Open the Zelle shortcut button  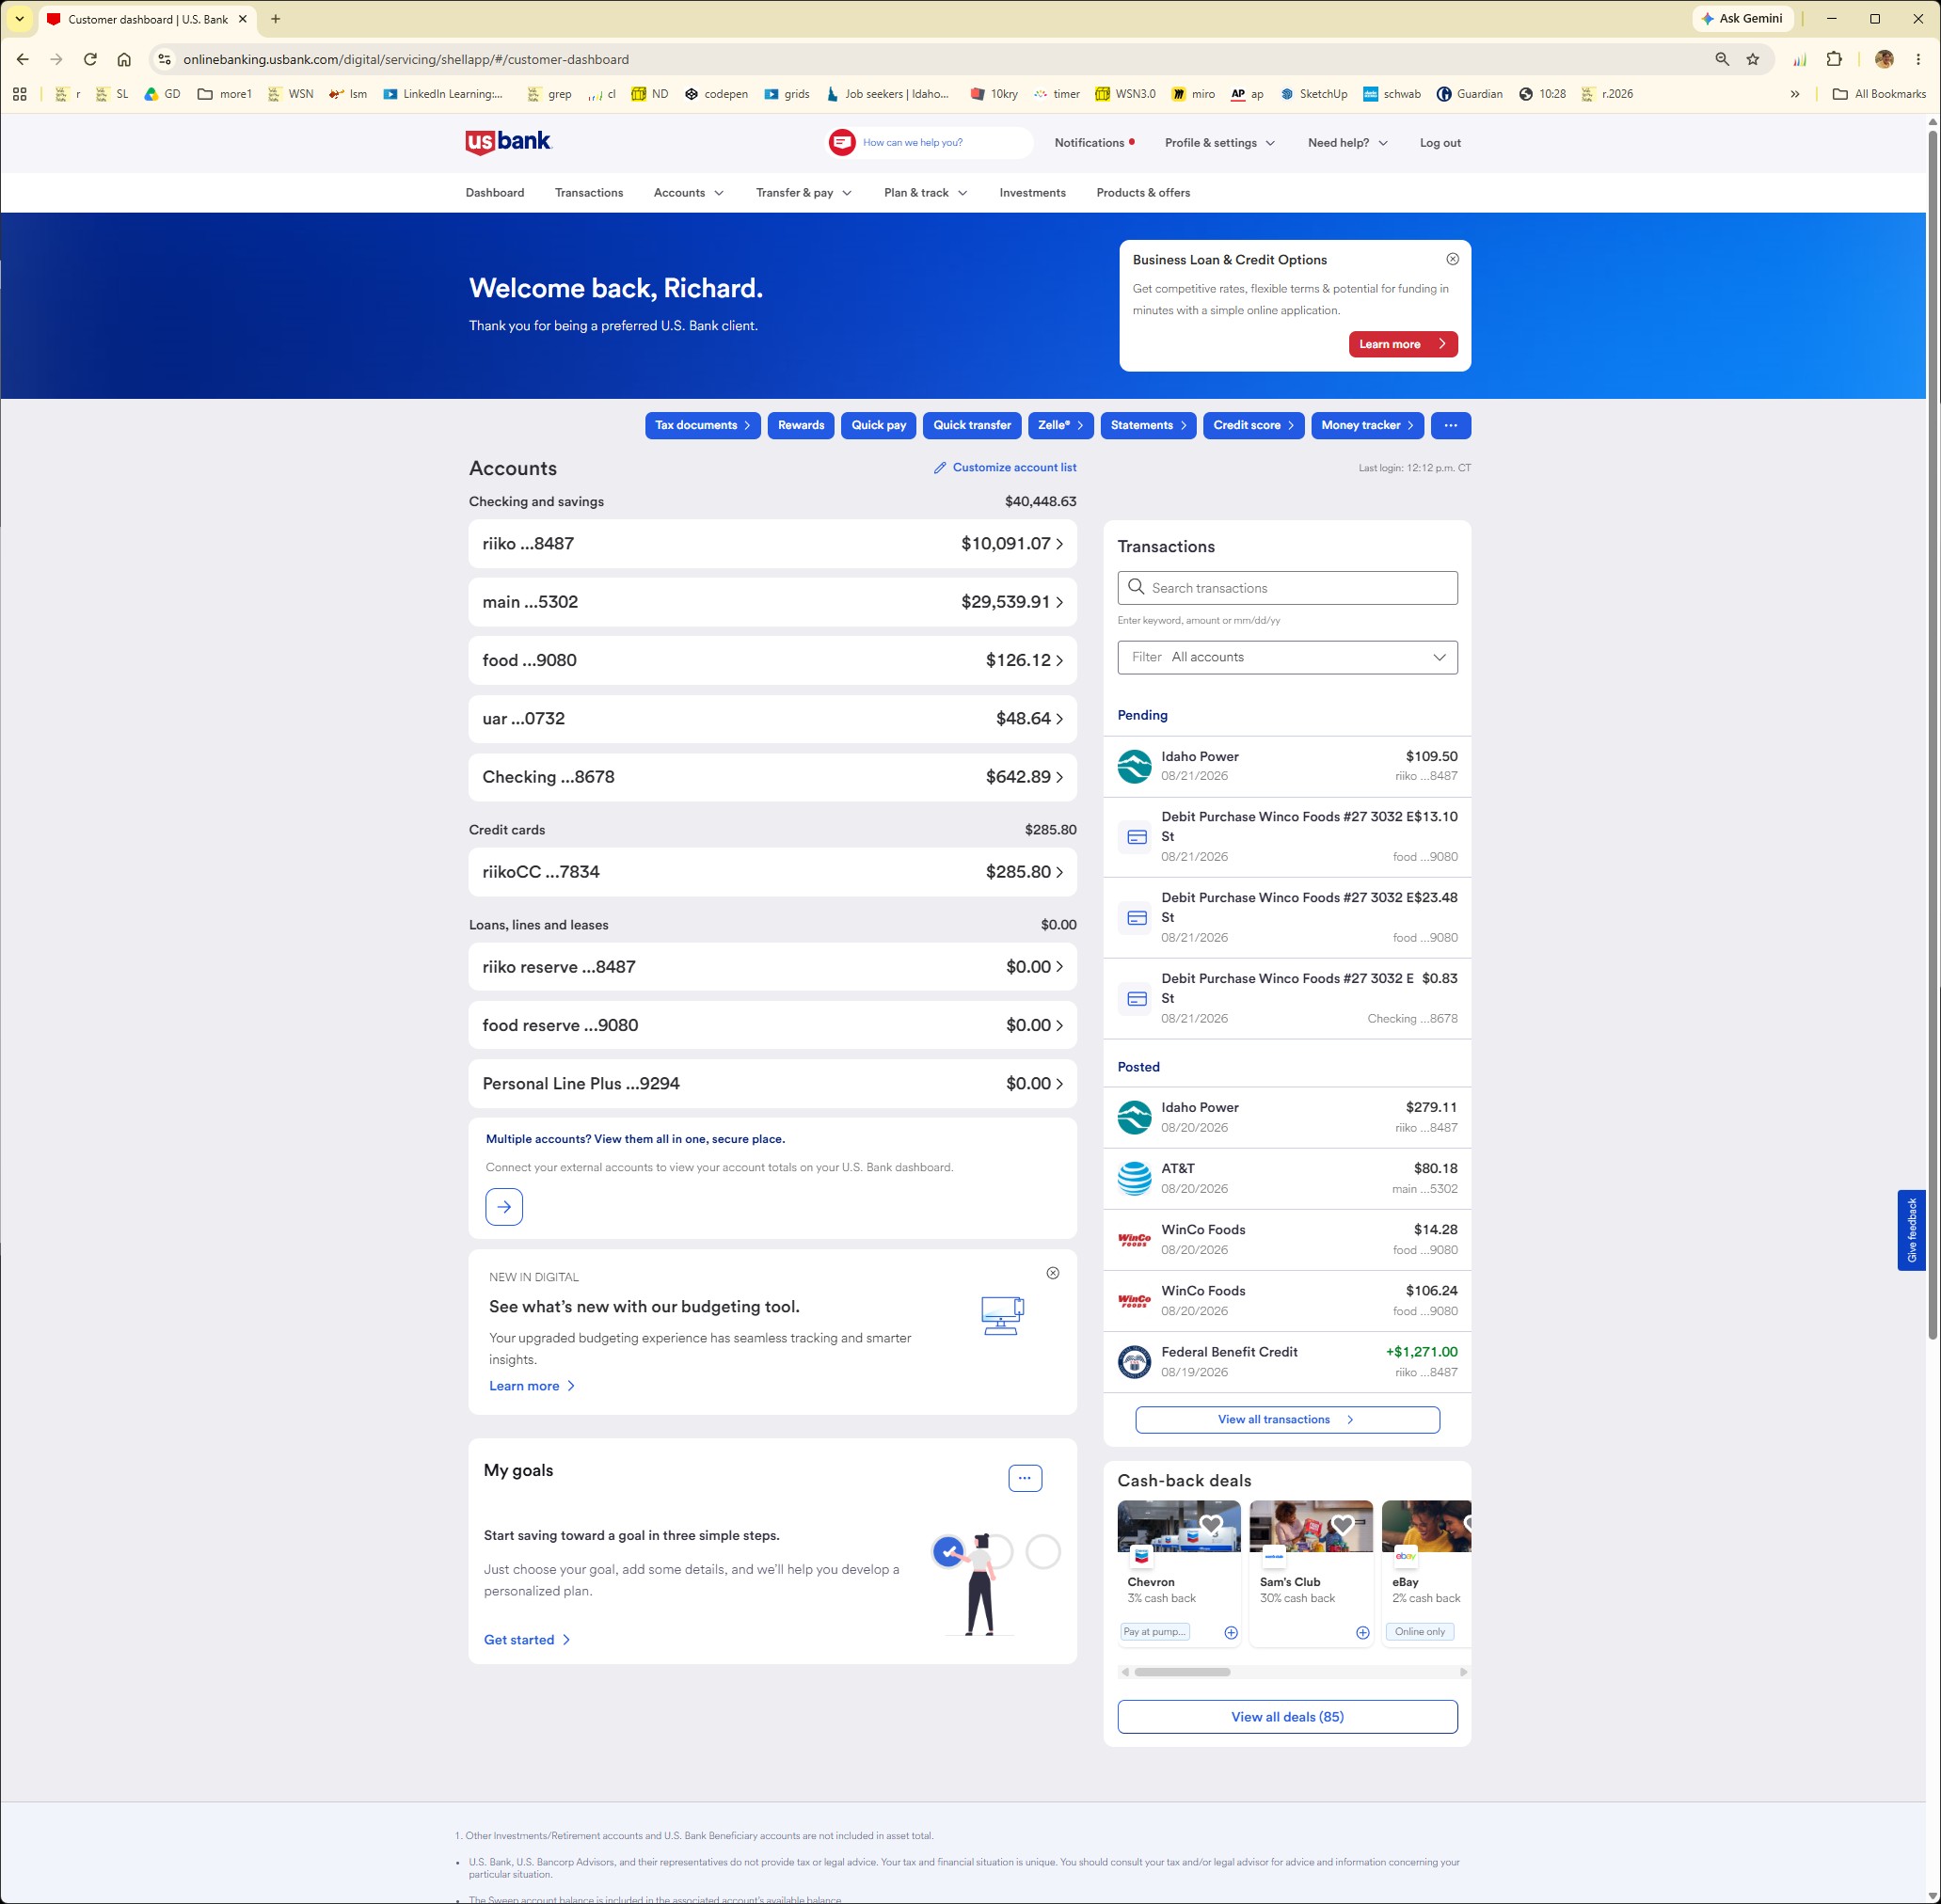[1061, 425]
